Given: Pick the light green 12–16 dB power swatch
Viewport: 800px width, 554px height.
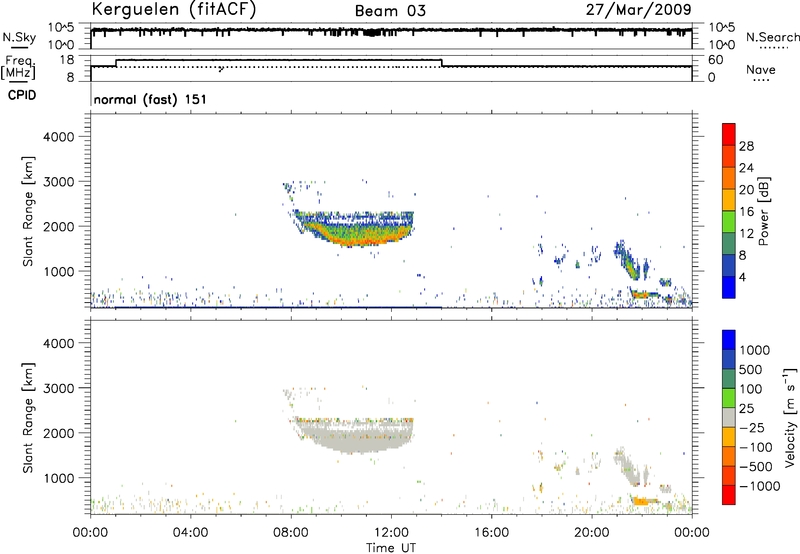Looking at the screenshot, I should coord(729,222).
